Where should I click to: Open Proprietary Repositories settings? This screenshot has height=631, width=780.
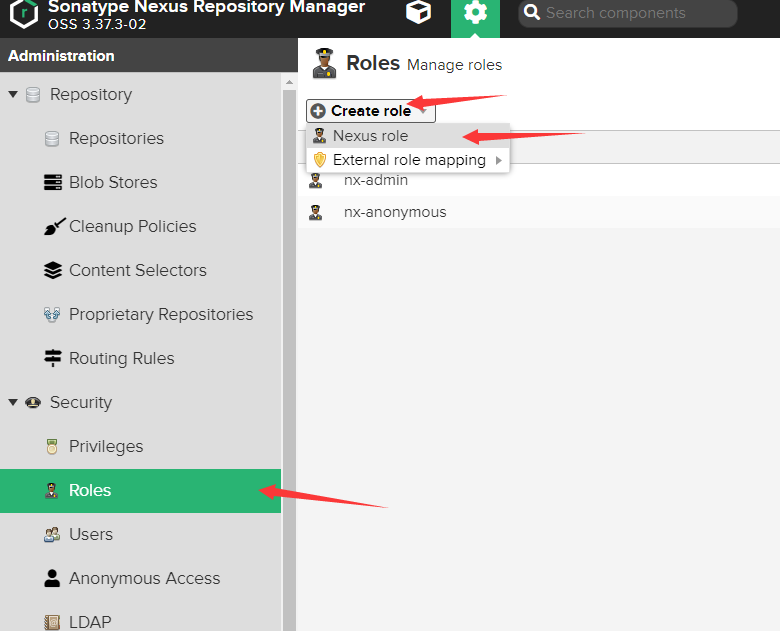pos(161,315)
